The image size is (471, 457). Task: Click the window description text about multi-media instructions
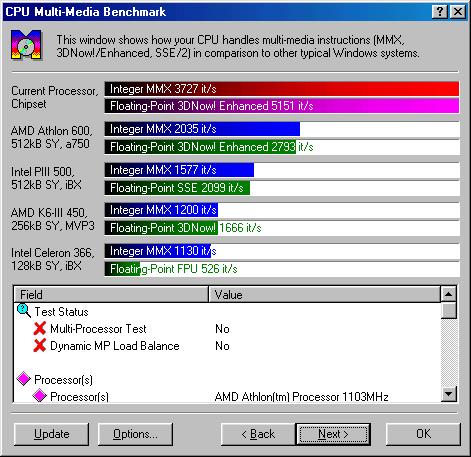tap(238, 46)
